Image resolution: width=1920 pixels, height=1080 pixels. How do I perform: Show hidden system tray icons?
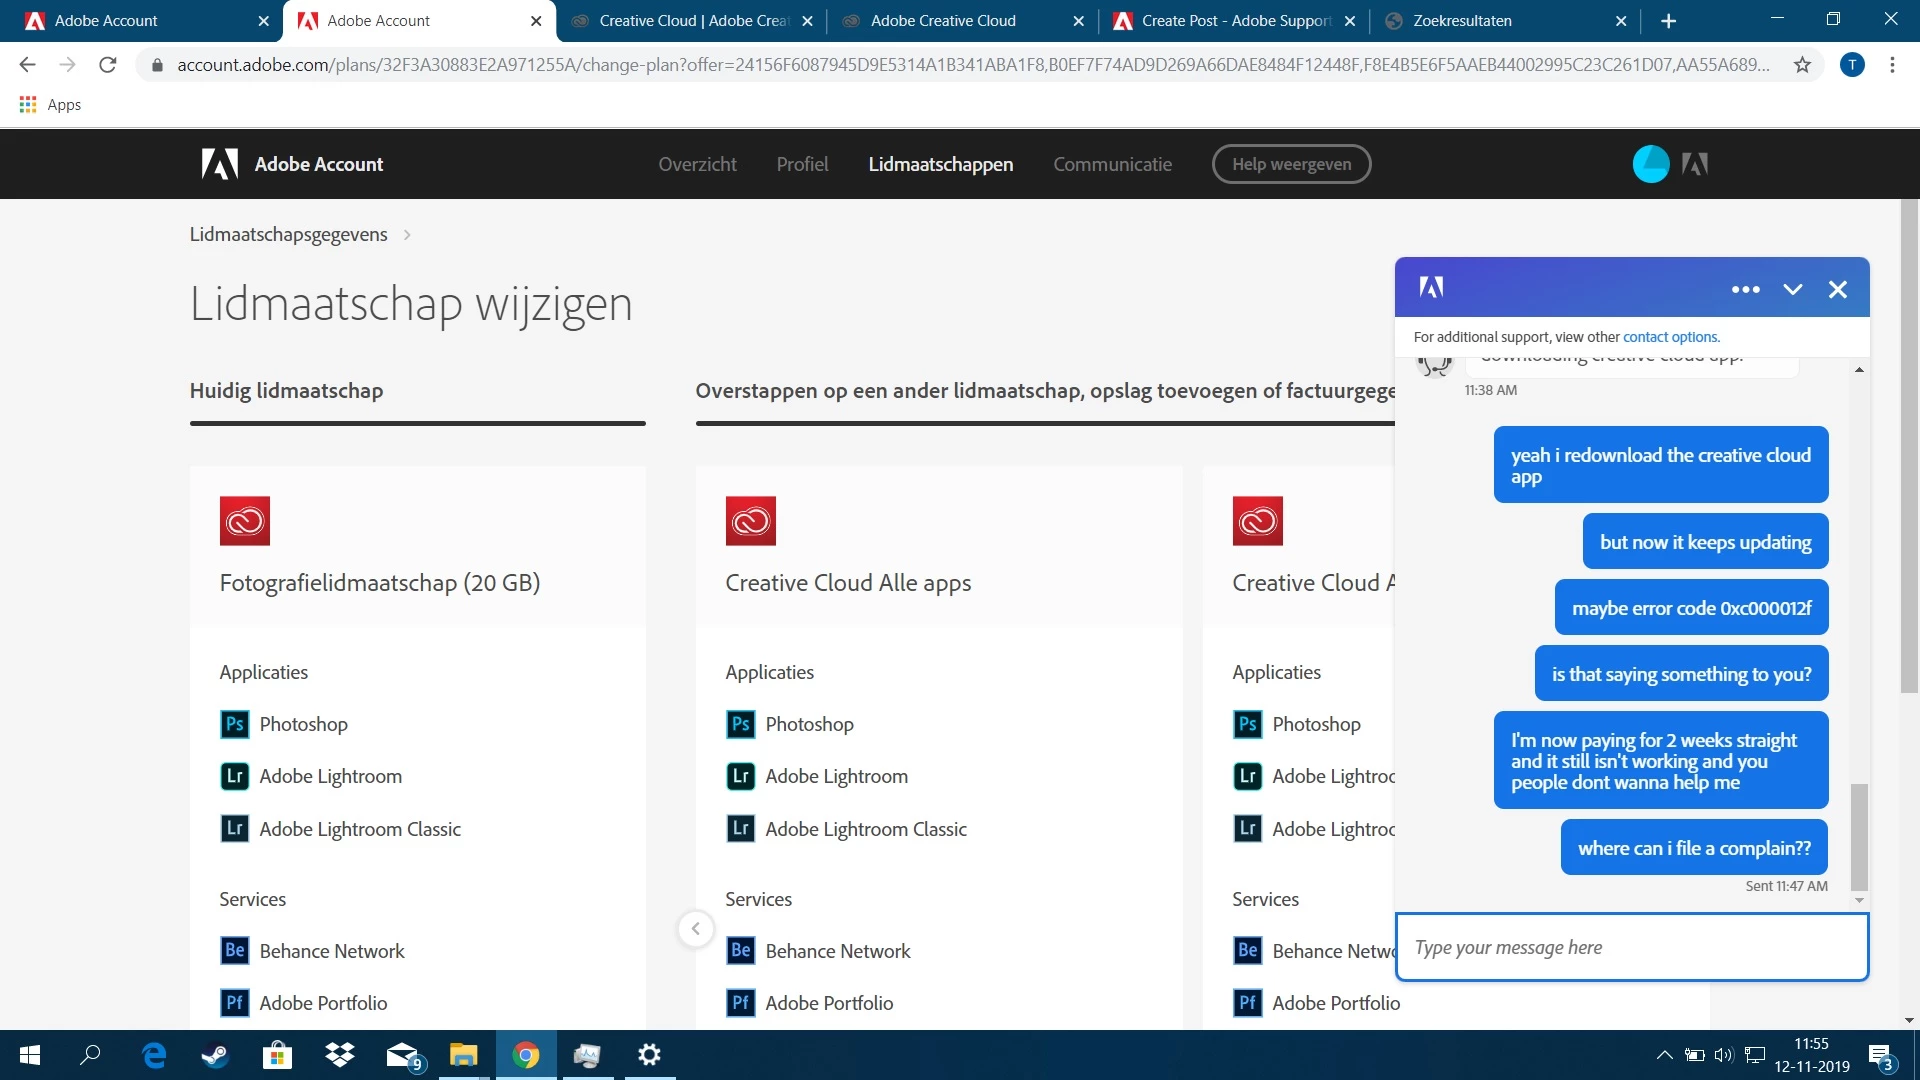pos(1664,1055)
